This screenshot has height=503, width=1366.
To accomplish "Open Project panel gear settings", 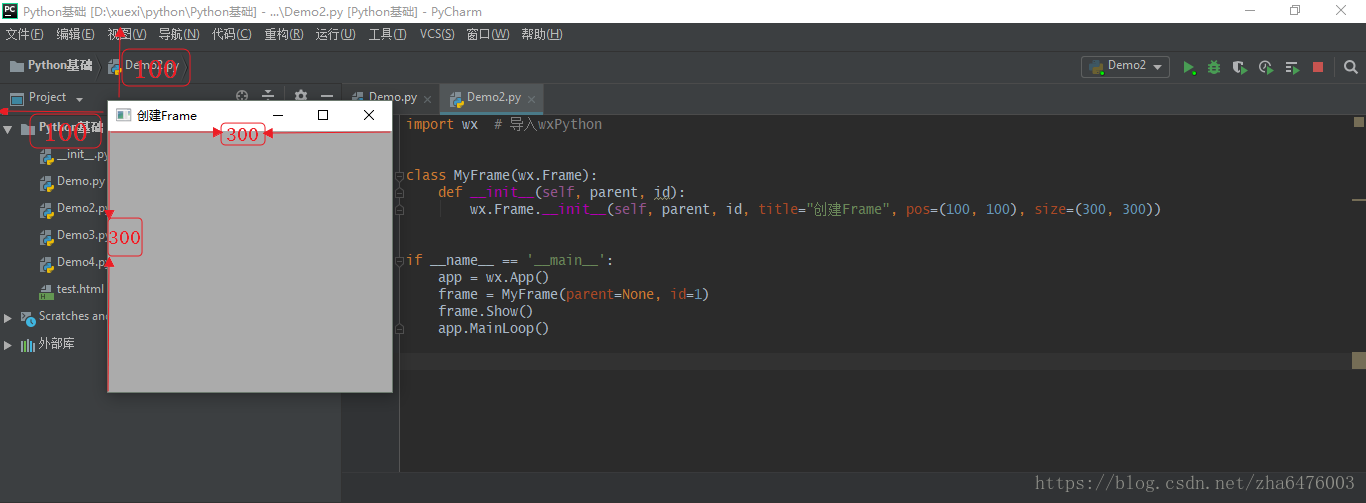I will pyautogui.click(x=301, y=96).
